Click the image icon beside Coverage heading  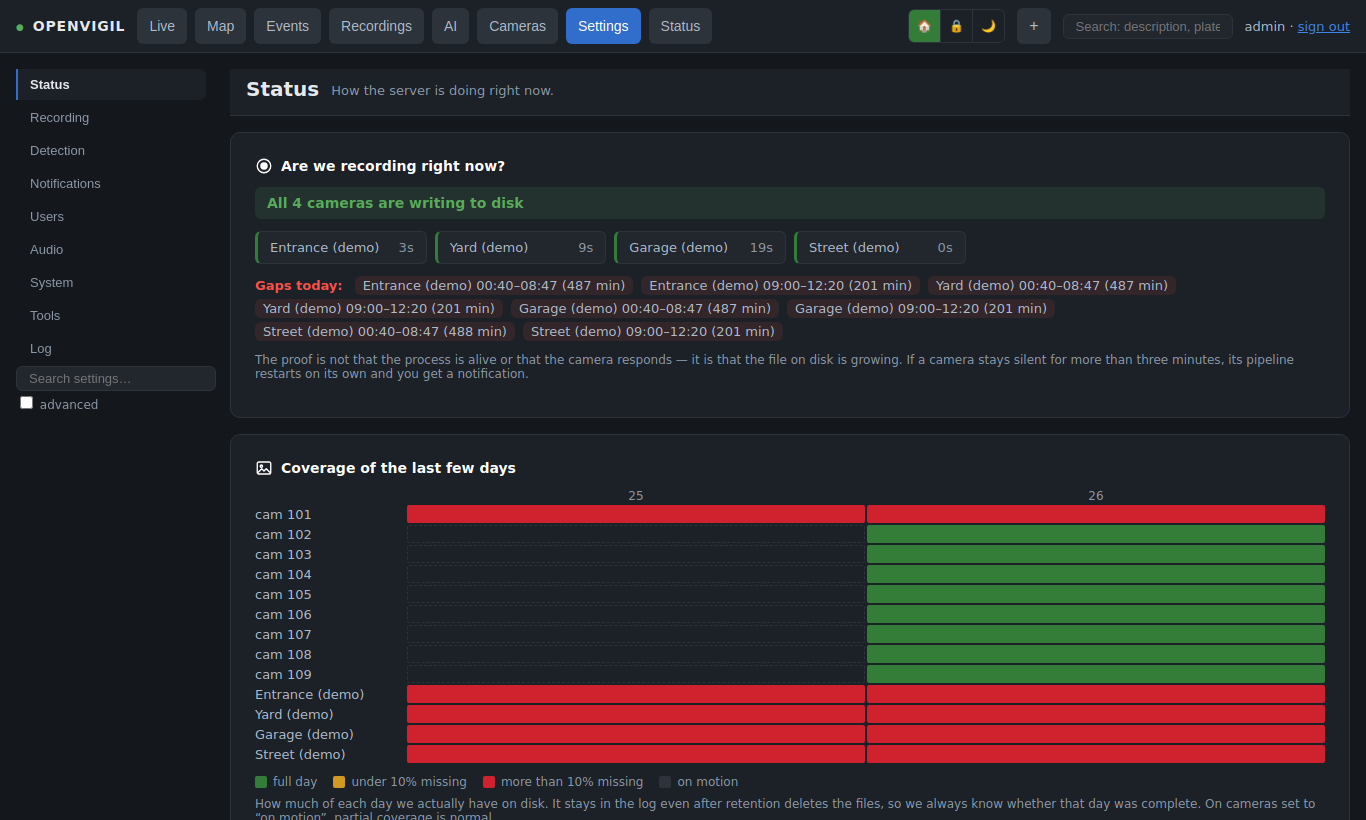tap(264, 468)
